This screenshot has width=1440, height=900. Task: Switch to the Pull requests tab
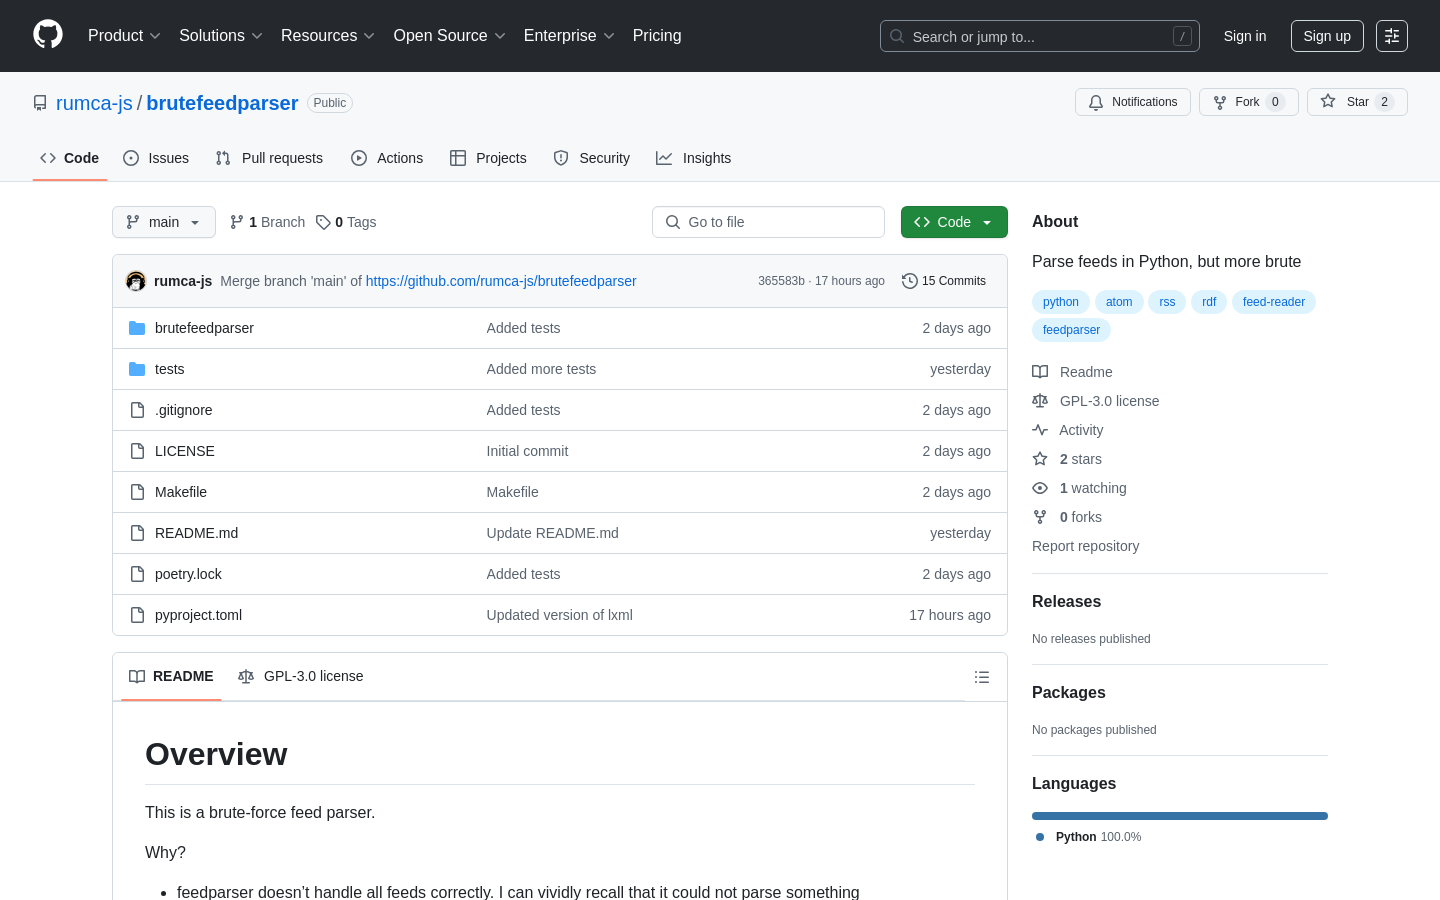coord(269,158)
